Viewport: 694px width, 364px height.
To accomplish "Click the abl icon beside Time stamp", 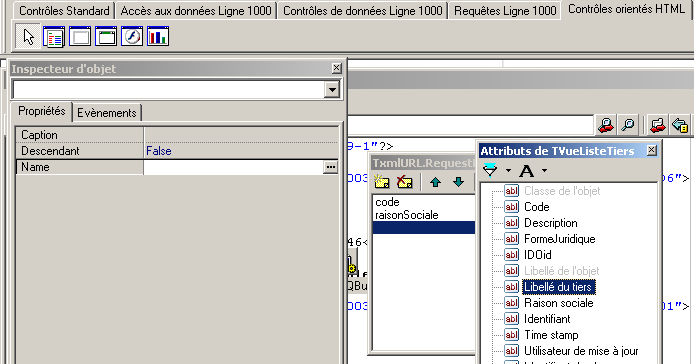I will (x=512, y=335).
